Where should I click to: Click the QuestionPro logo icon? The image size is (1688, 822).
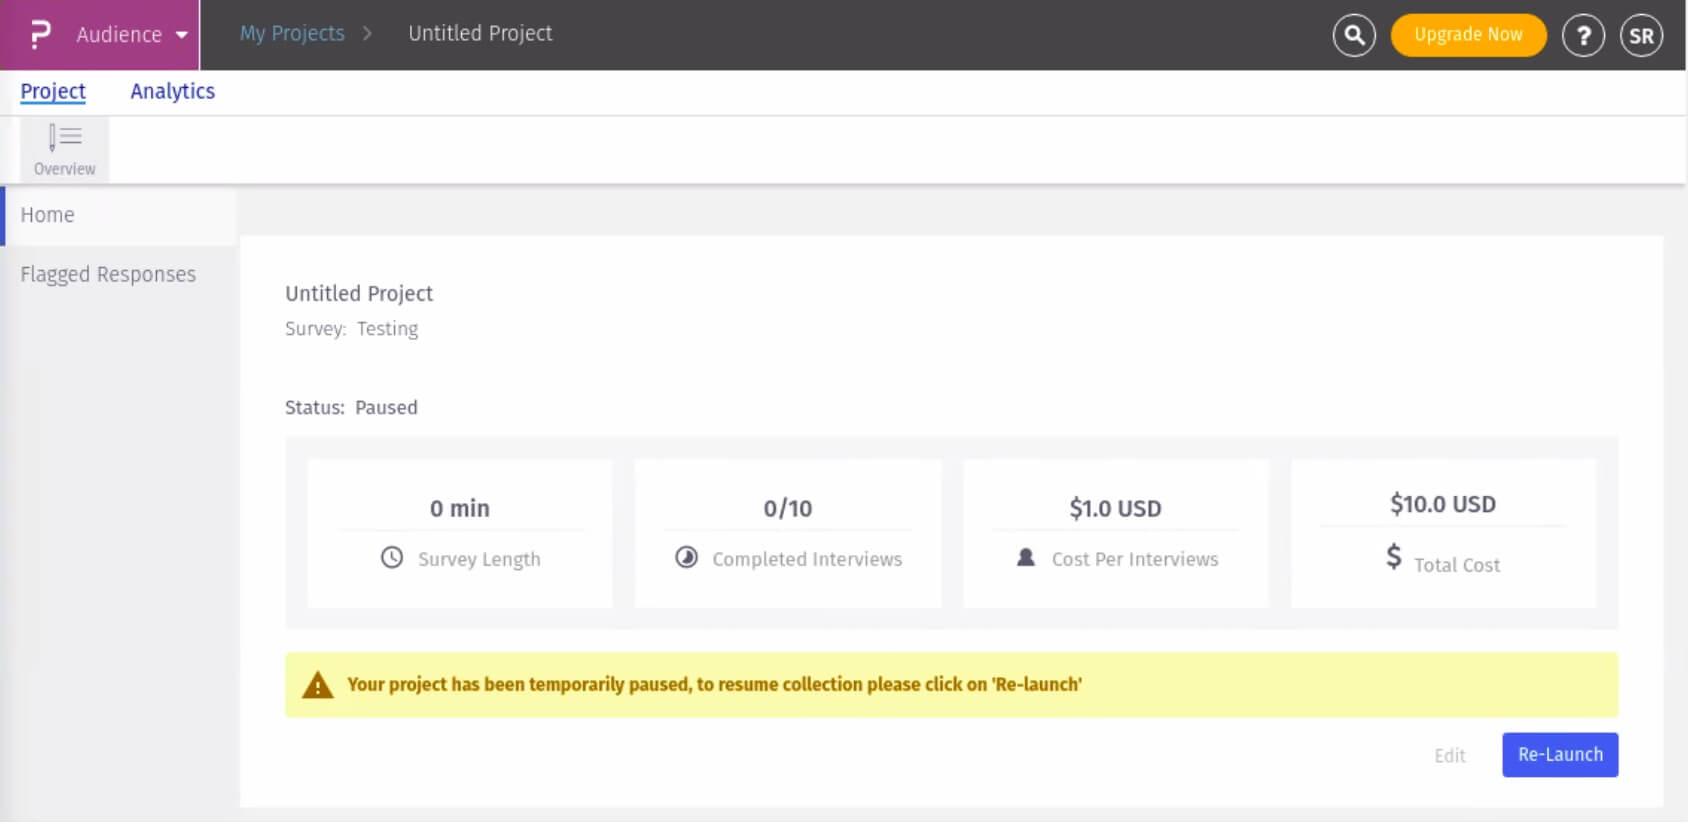[x=40, y=34]
